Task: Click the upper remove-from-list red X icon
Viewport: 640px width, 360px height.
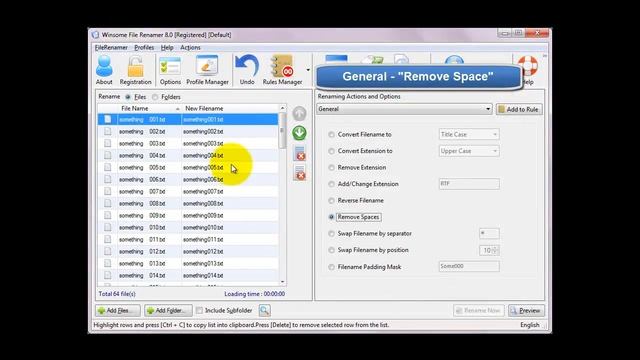Action: point(300,153)
